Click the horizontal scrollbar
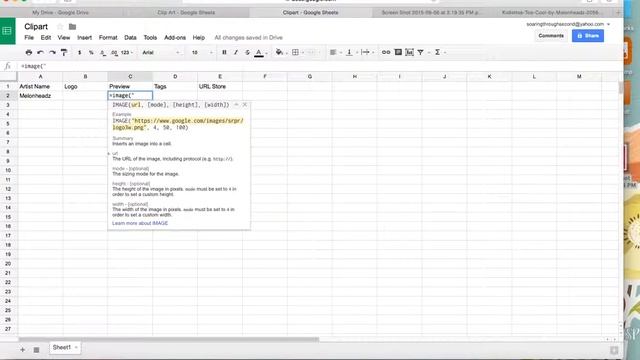 (x=168, y=339)
